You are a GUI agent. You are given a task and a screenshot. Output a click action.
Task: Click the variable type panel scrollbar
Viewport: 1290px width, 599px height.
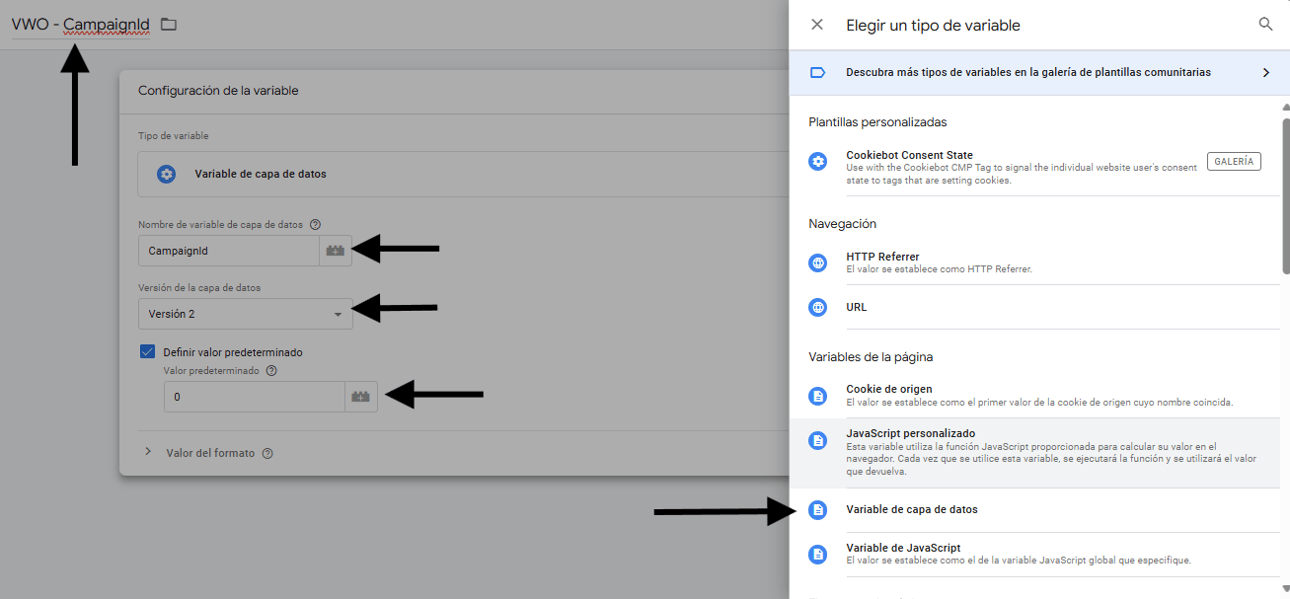1285,195
